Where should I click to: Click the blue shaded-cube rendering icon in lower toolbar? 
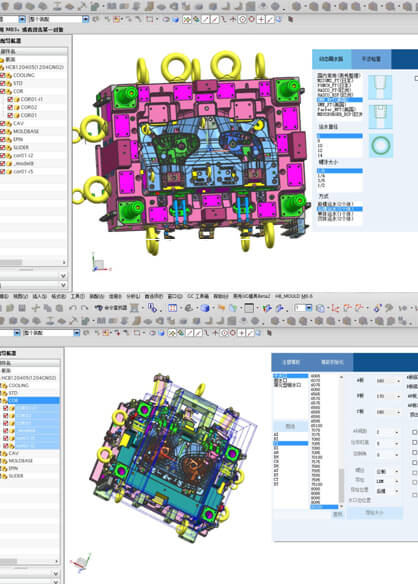click(x=205, y=308)
